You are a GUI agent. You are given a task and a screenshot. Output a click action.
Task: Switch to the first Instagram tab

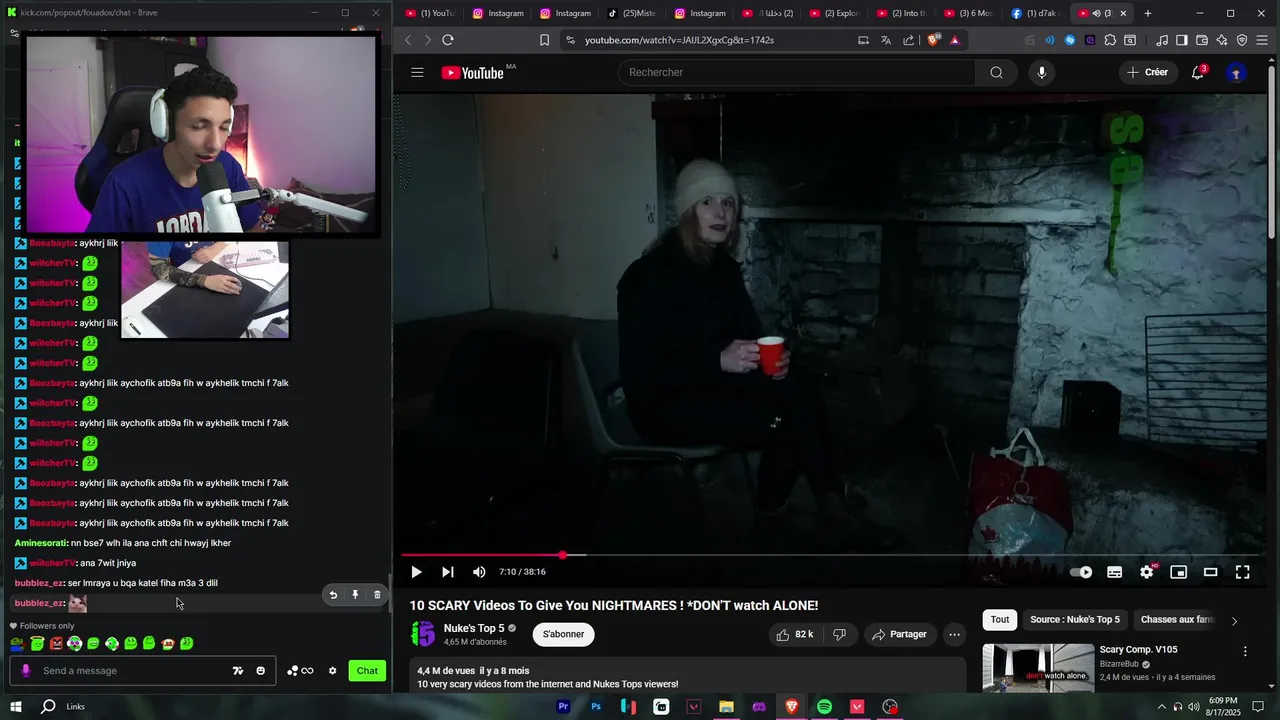(498, 13)
